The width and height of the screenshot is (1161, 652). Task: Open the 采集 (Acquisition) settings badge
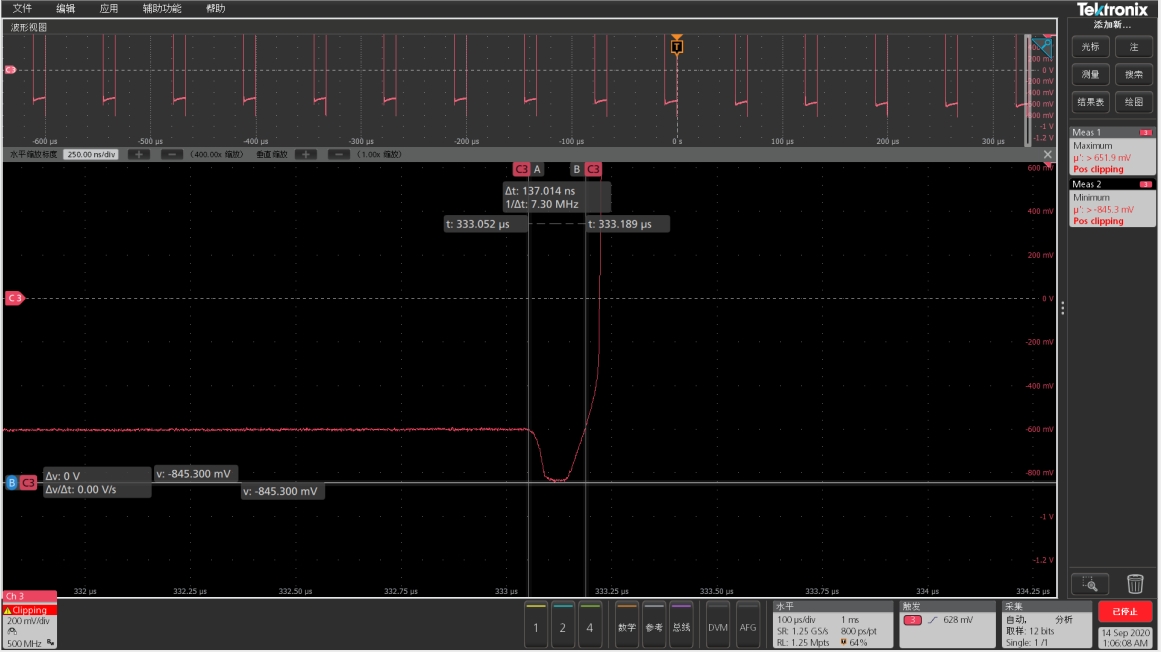coord(1047,625)
